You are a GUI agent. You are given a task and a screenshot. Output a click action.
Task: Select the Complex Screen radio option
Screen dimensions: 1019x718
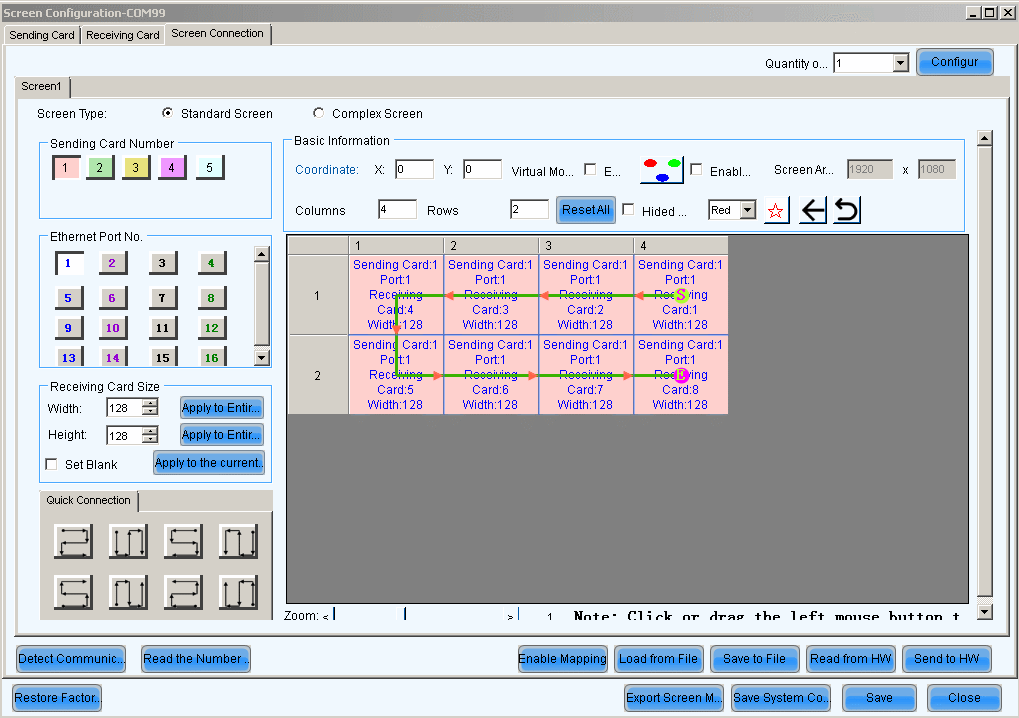pyautogui.click(x=319, y=114)
